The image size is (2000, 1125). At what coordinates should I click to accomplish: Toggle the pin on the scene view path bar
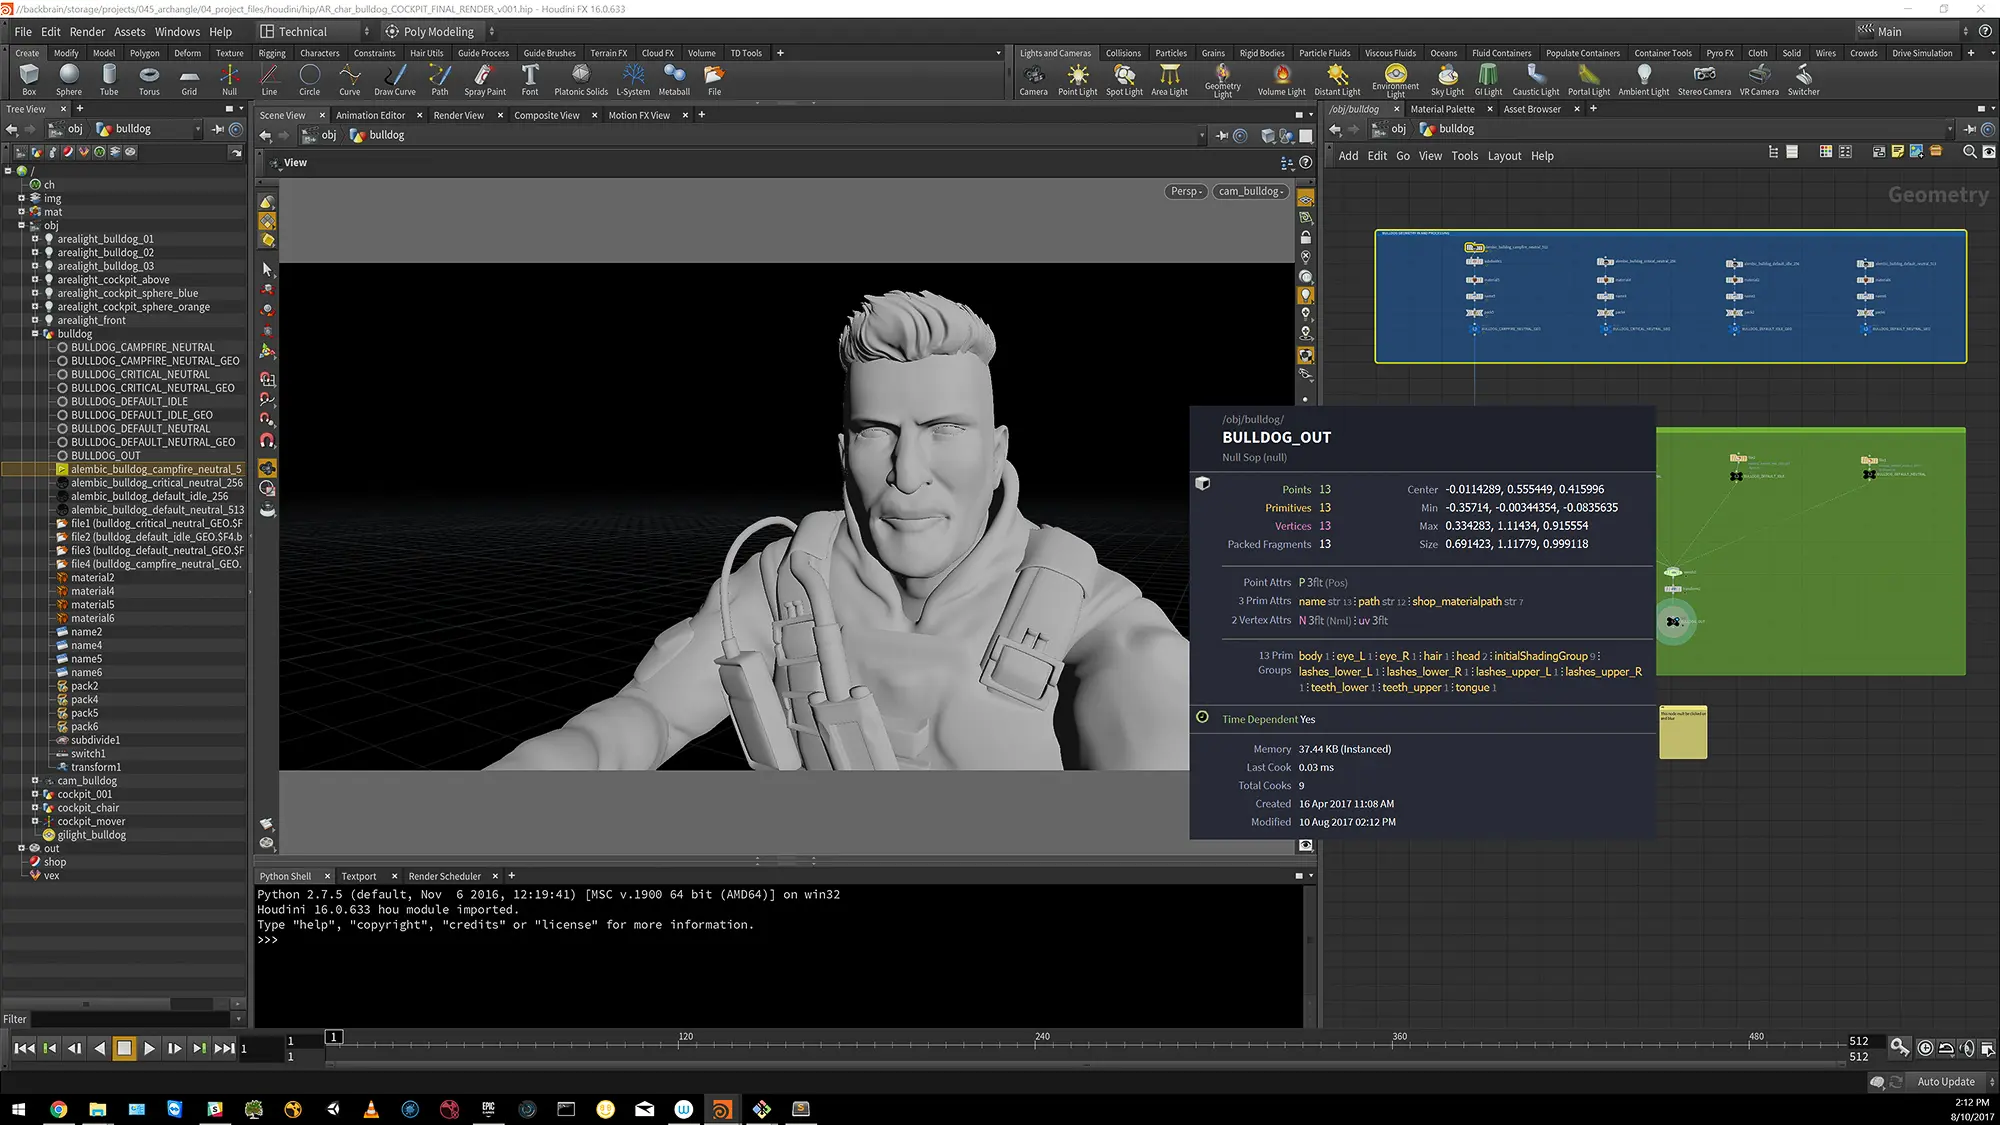(1222, 135)
